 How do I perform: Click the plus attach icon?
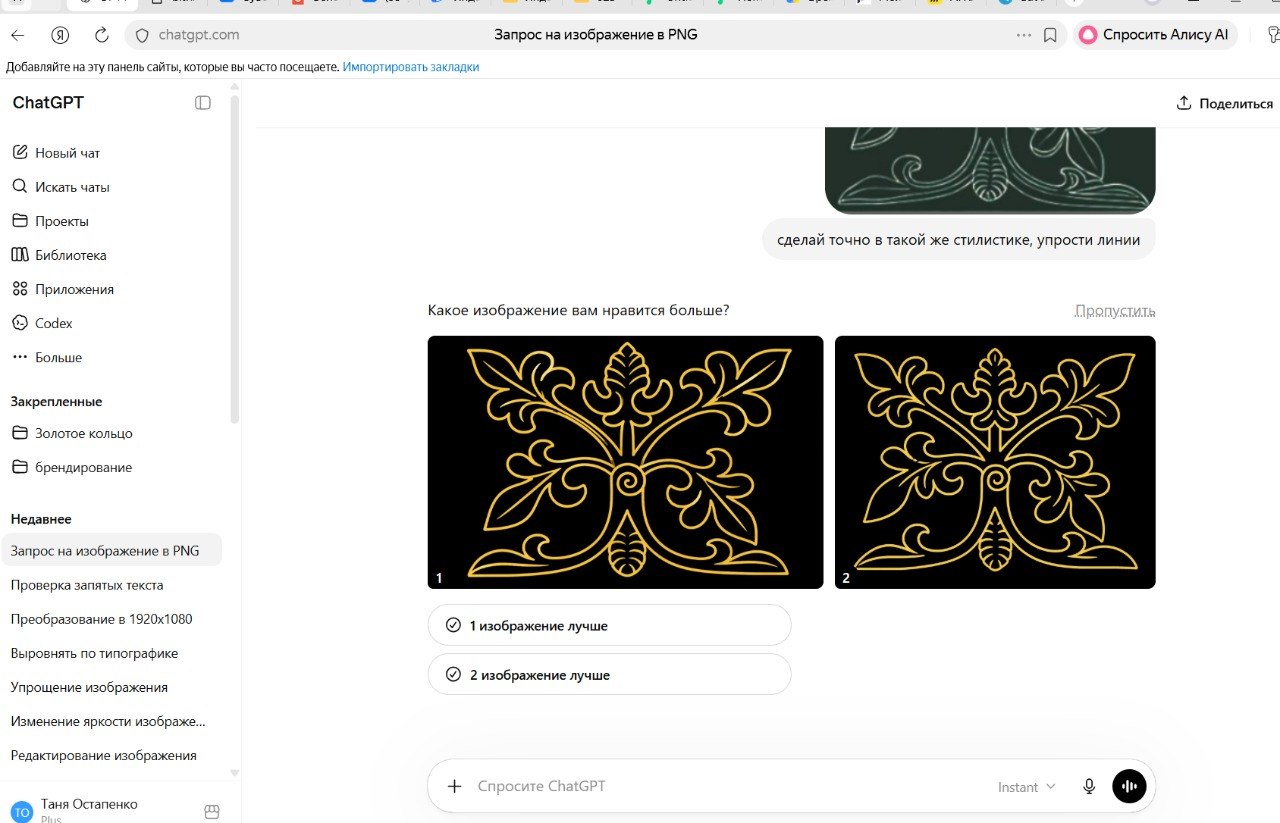tap(454, 786)
